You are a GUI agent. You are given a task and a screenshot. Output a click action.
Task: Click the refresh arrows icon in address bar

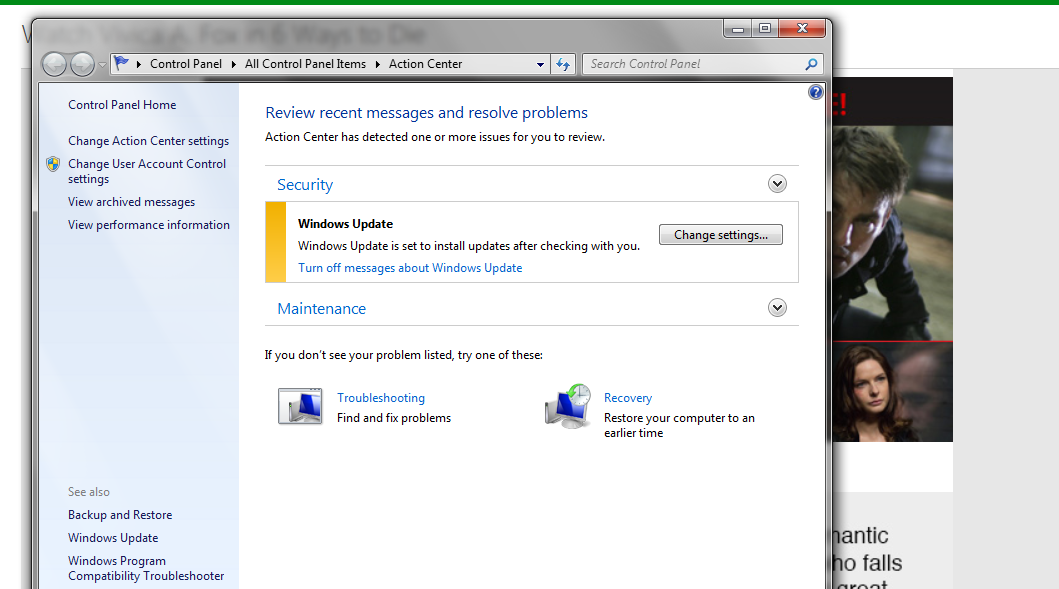point(563,64)
